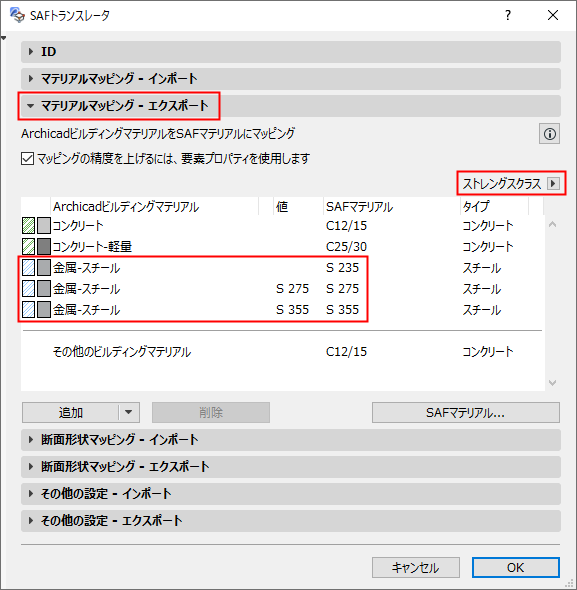Click the SAF translator app icon in title bar
The height and width of the screenshot is (590, 577).
[x=17, y=15]
